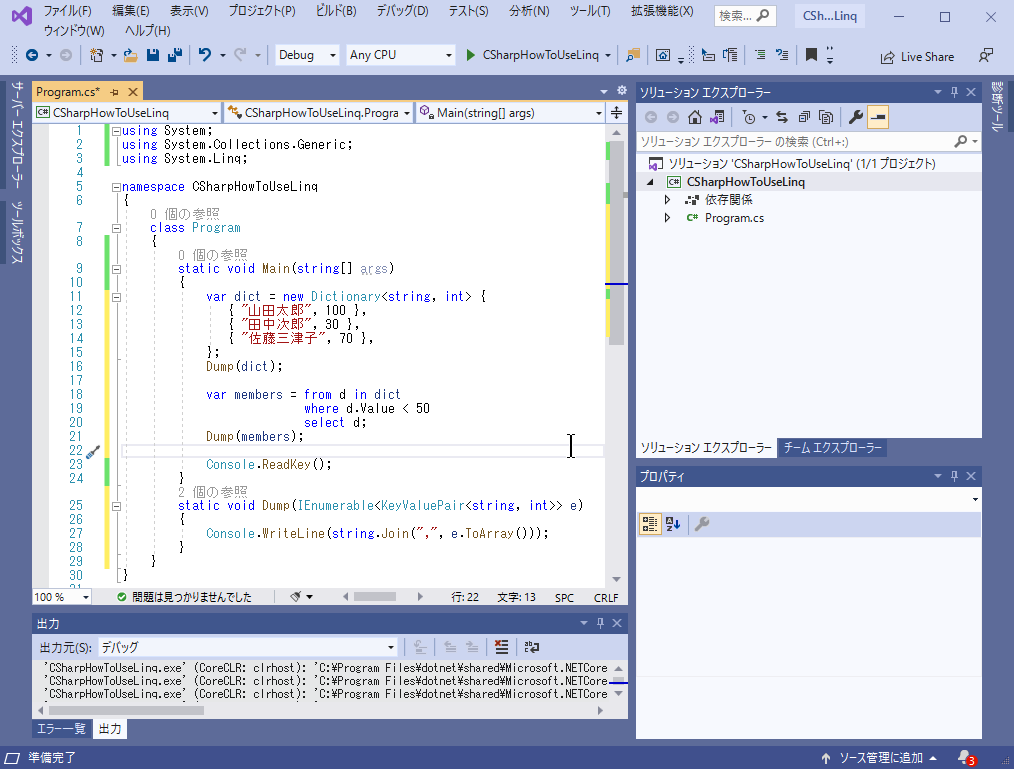The height and width of the screenshot is (769, 1014).
Task: Open the output source デバッグ dropdown
Action: pyautogui.click(x=247, y=647)
